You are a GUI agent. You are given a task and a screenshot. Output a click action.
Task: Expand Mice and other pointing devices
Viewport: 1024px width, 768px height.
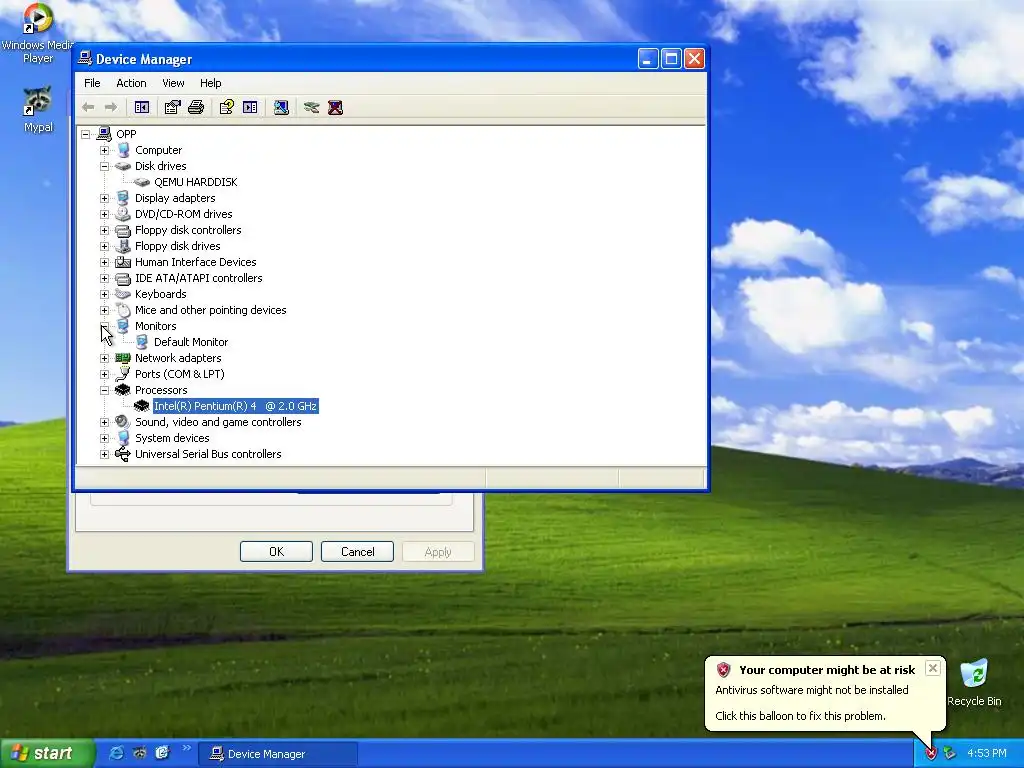click(104, 310)
